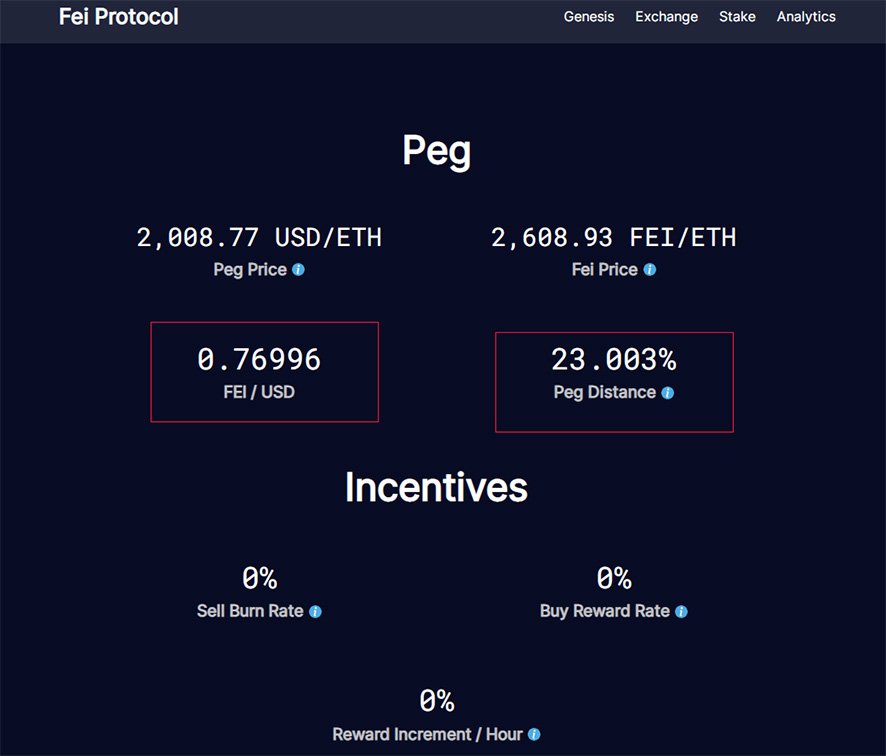Click the Fei Protocol home logo text
The height and width of the screenshot is (756, 886).
[119, 17]
